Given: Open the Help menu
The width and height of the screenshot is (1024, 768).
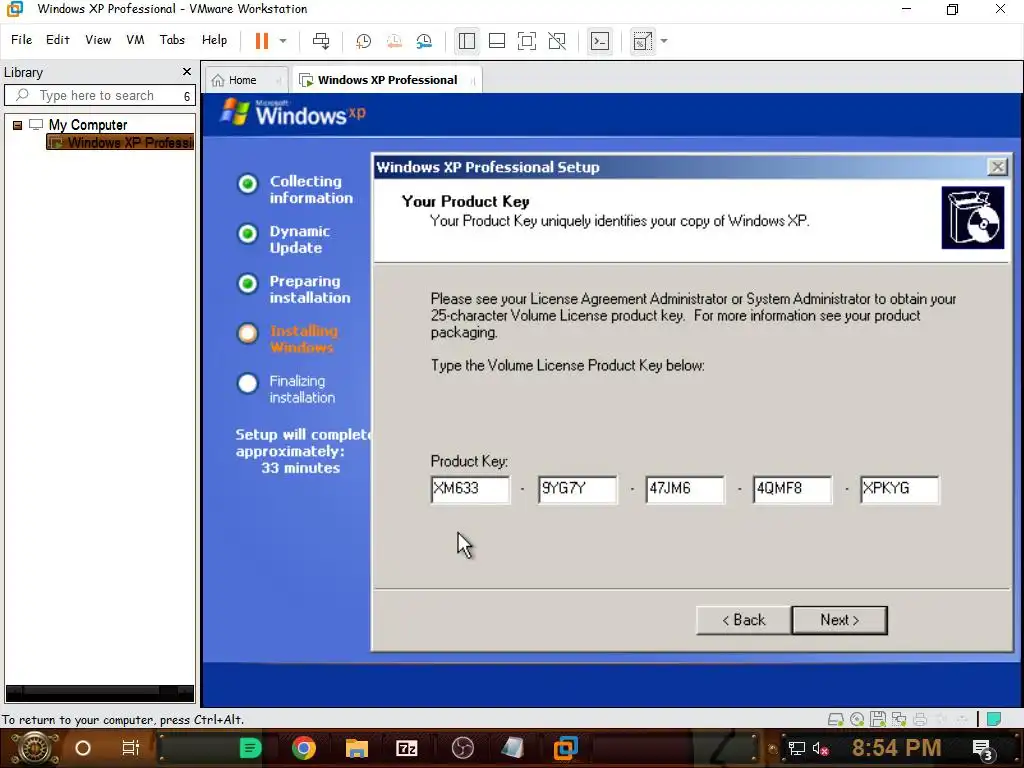Looking at the screenshot, I should [x=214, y=40].
